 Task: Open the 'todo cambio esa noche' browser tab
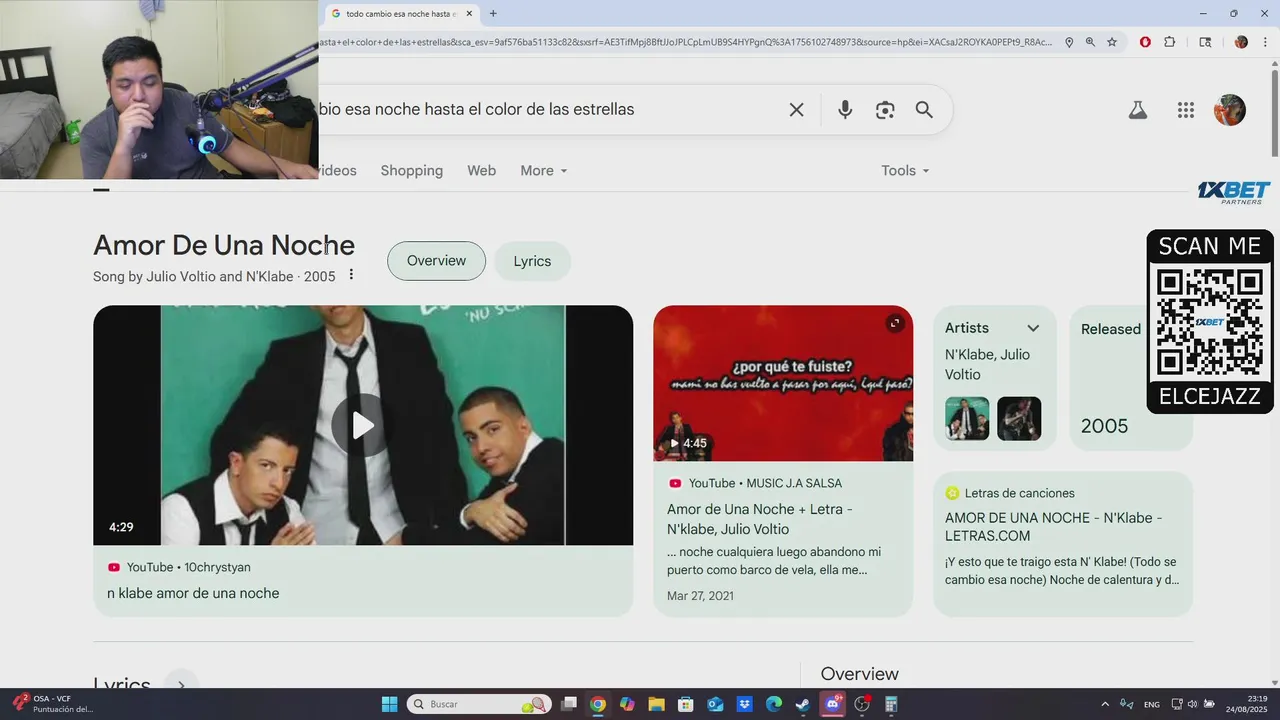(x=400, y=14)
